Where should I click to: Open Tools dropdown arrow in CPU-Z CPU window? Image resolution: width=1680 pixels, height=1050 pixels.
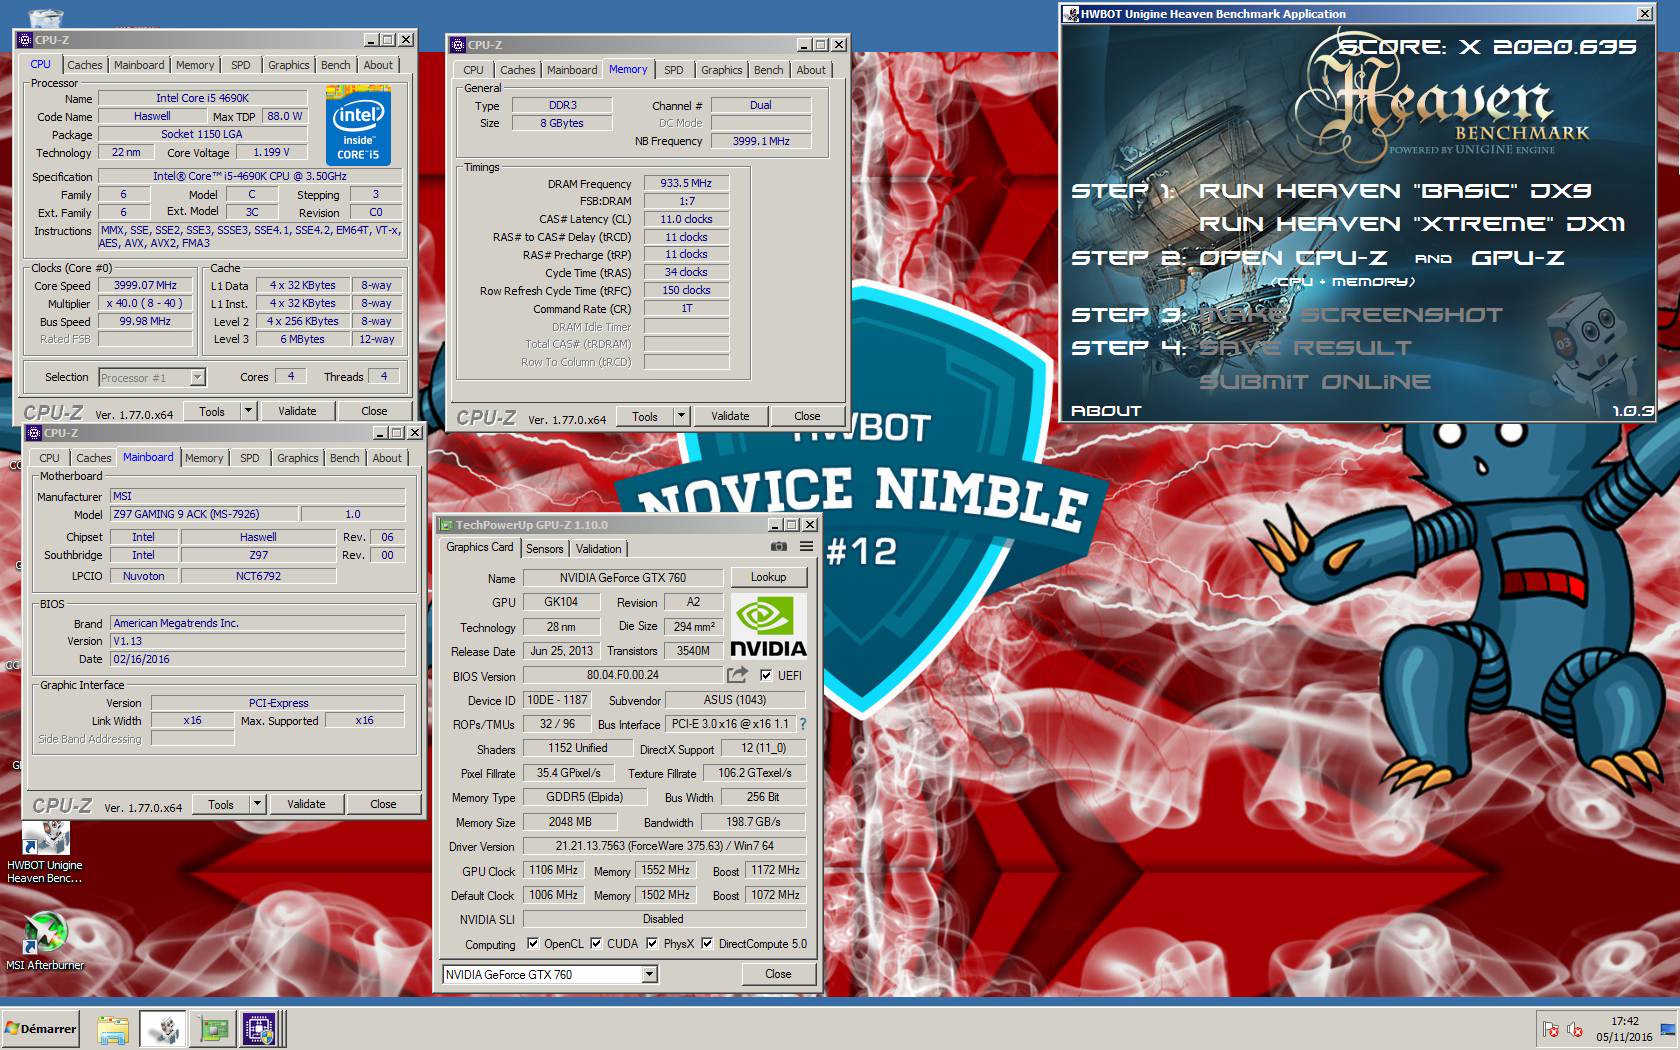click(x=249, y=410)
